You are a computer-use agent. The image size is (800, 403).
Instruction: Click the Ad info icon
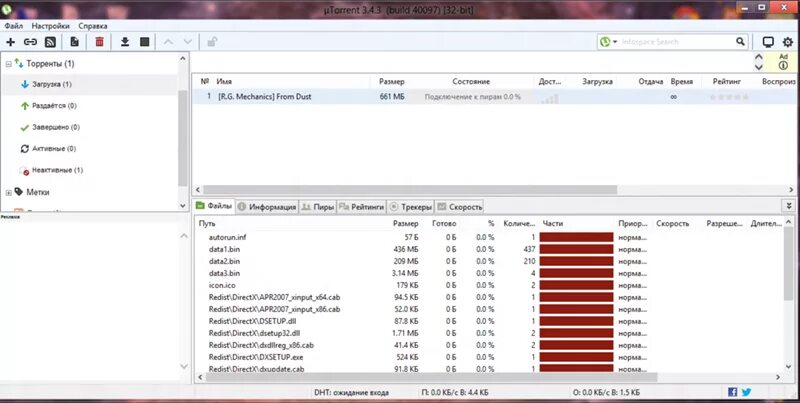tap(783, 66)
